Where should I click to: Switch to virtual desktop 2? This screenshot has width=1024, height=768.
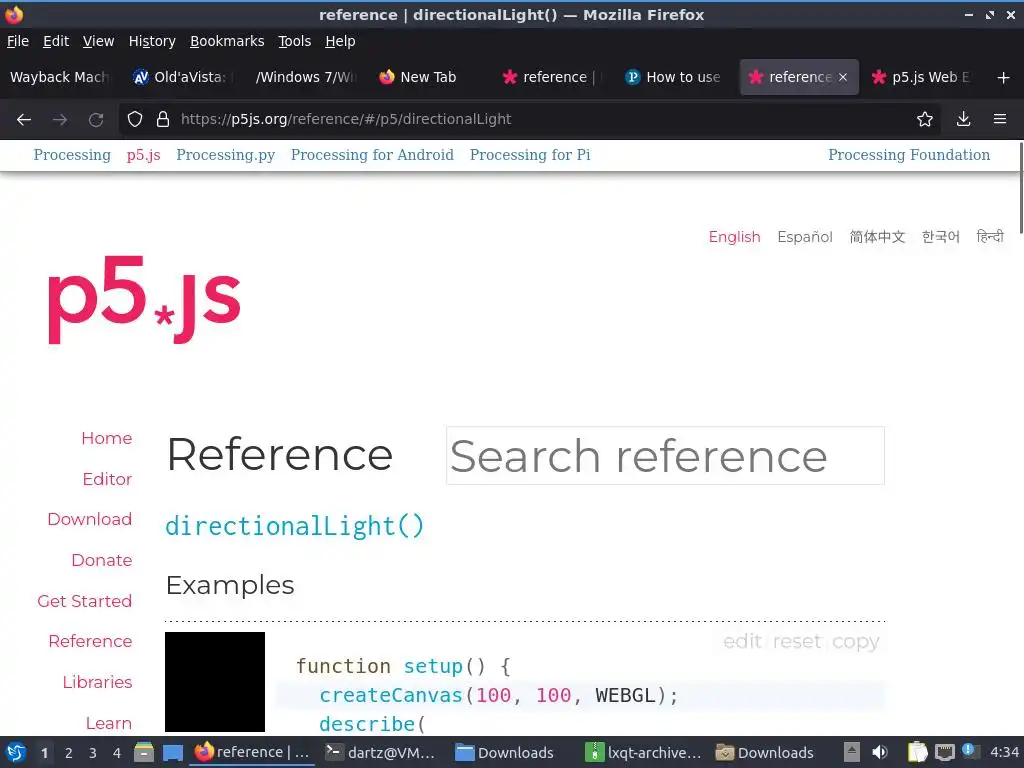point(69,753)
